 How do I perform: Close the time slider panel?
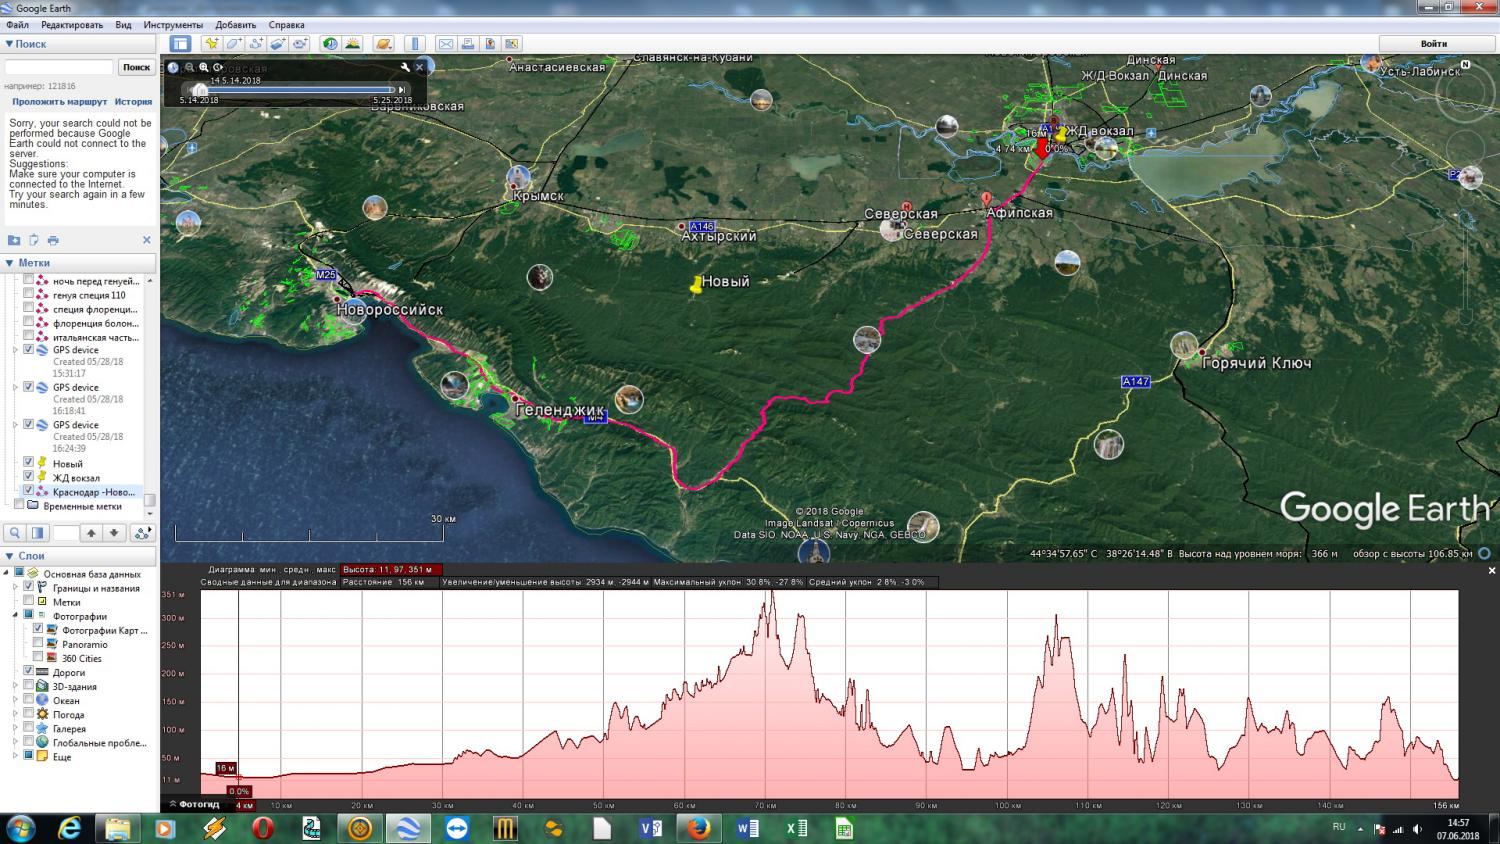(420, 67)
